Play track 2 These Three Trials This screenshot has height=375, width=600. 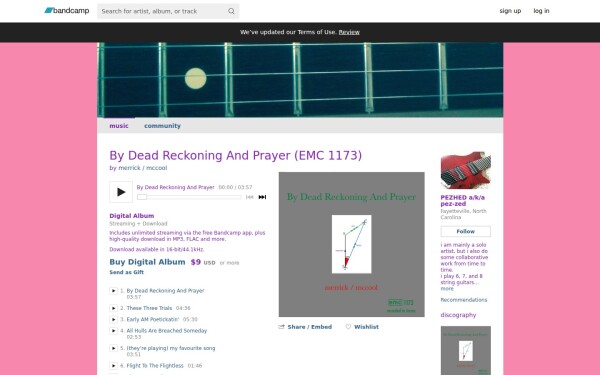[x=113, y=308]
